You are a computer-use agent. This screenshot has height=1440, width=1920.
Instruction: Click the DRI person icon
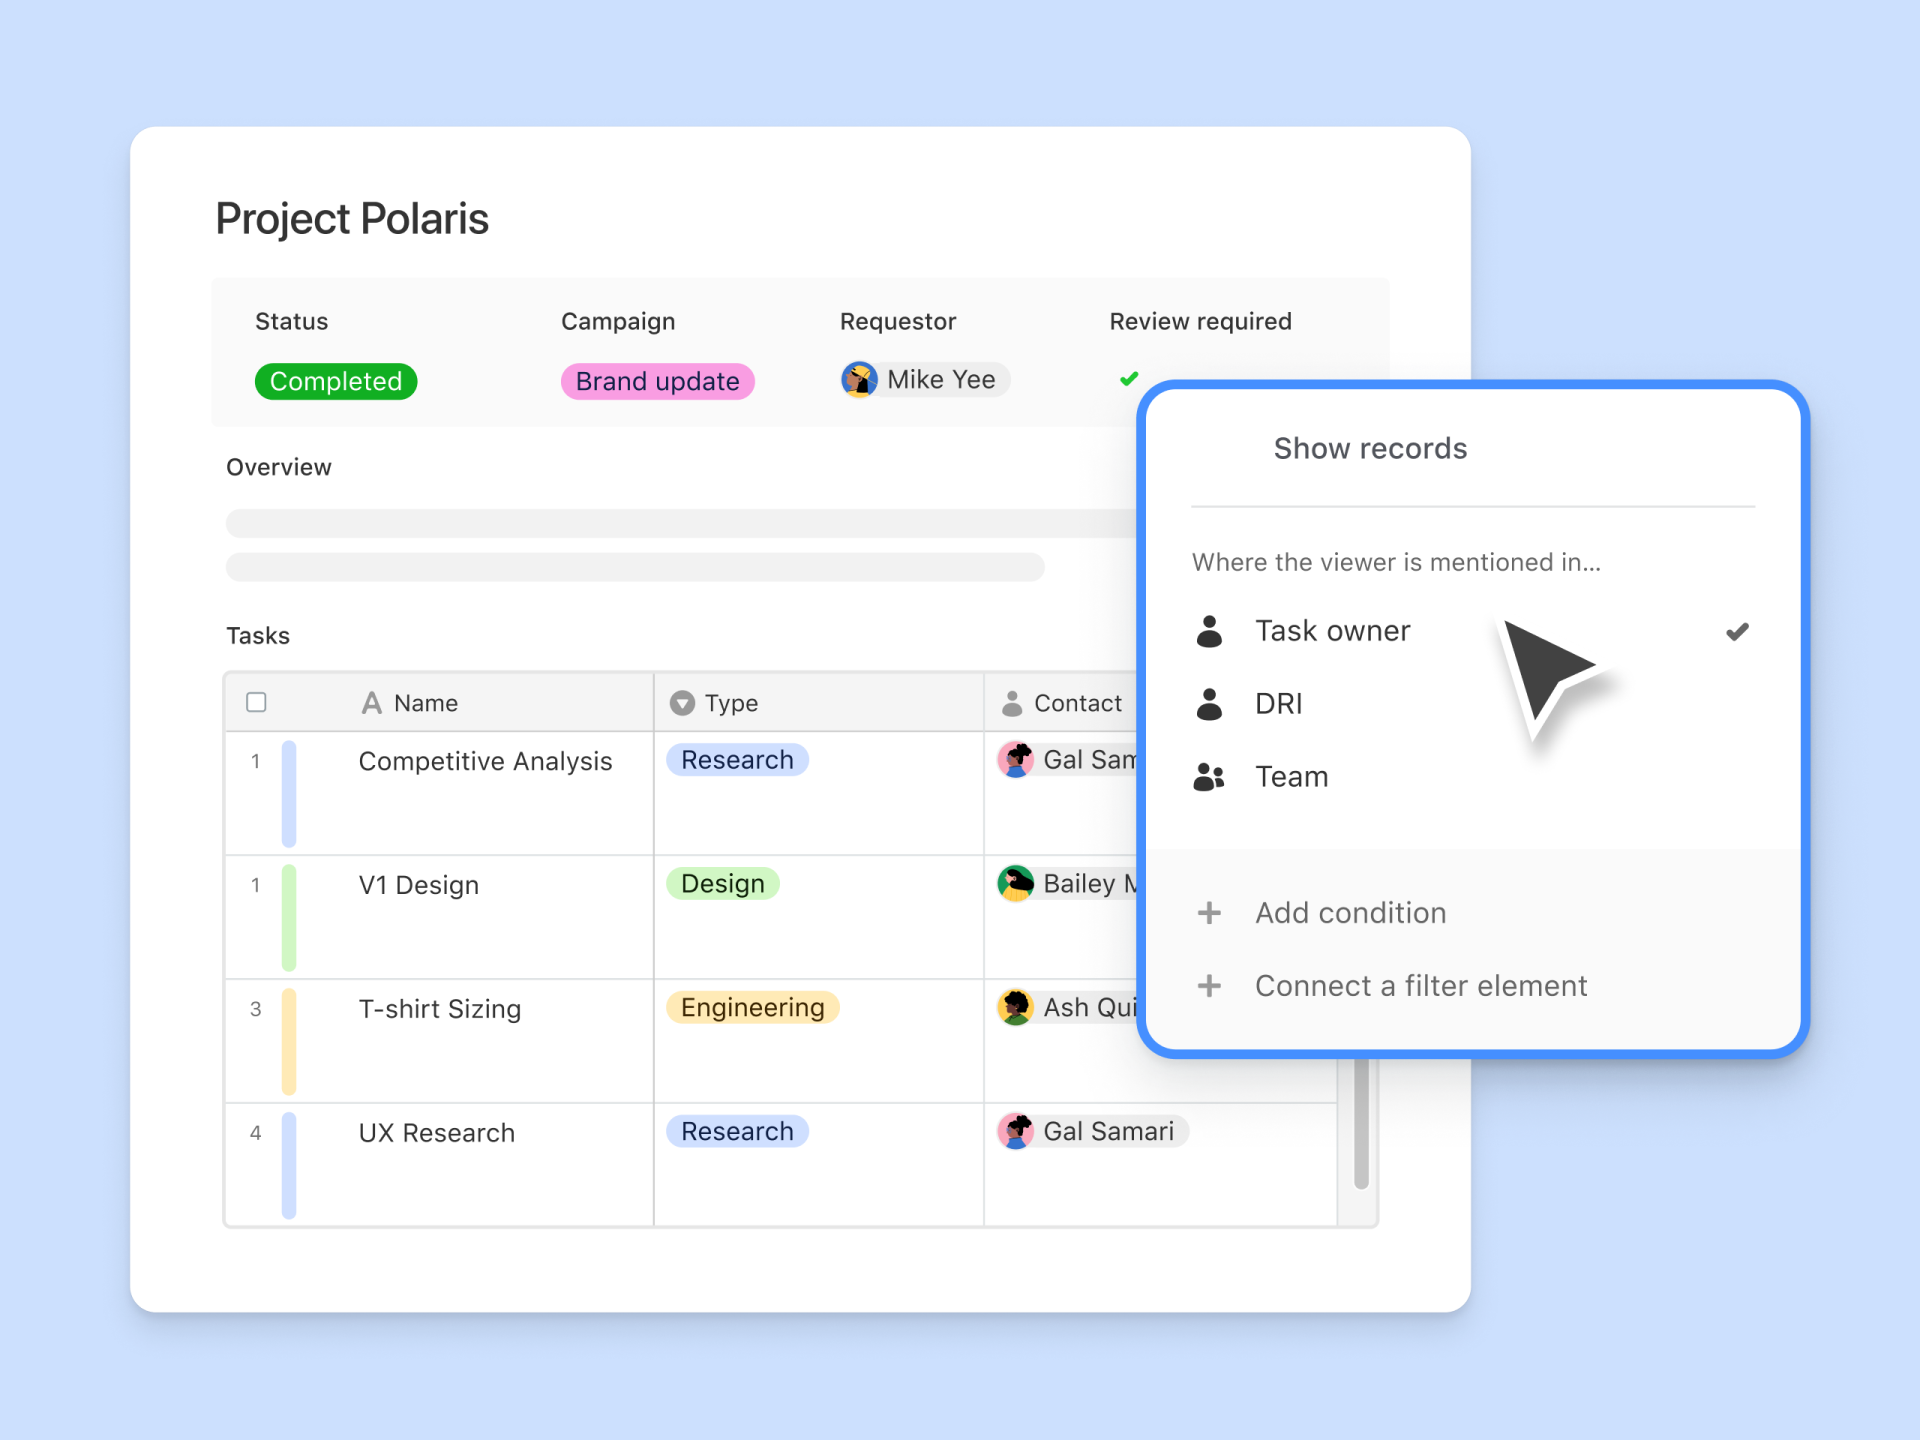(1211, 703)
